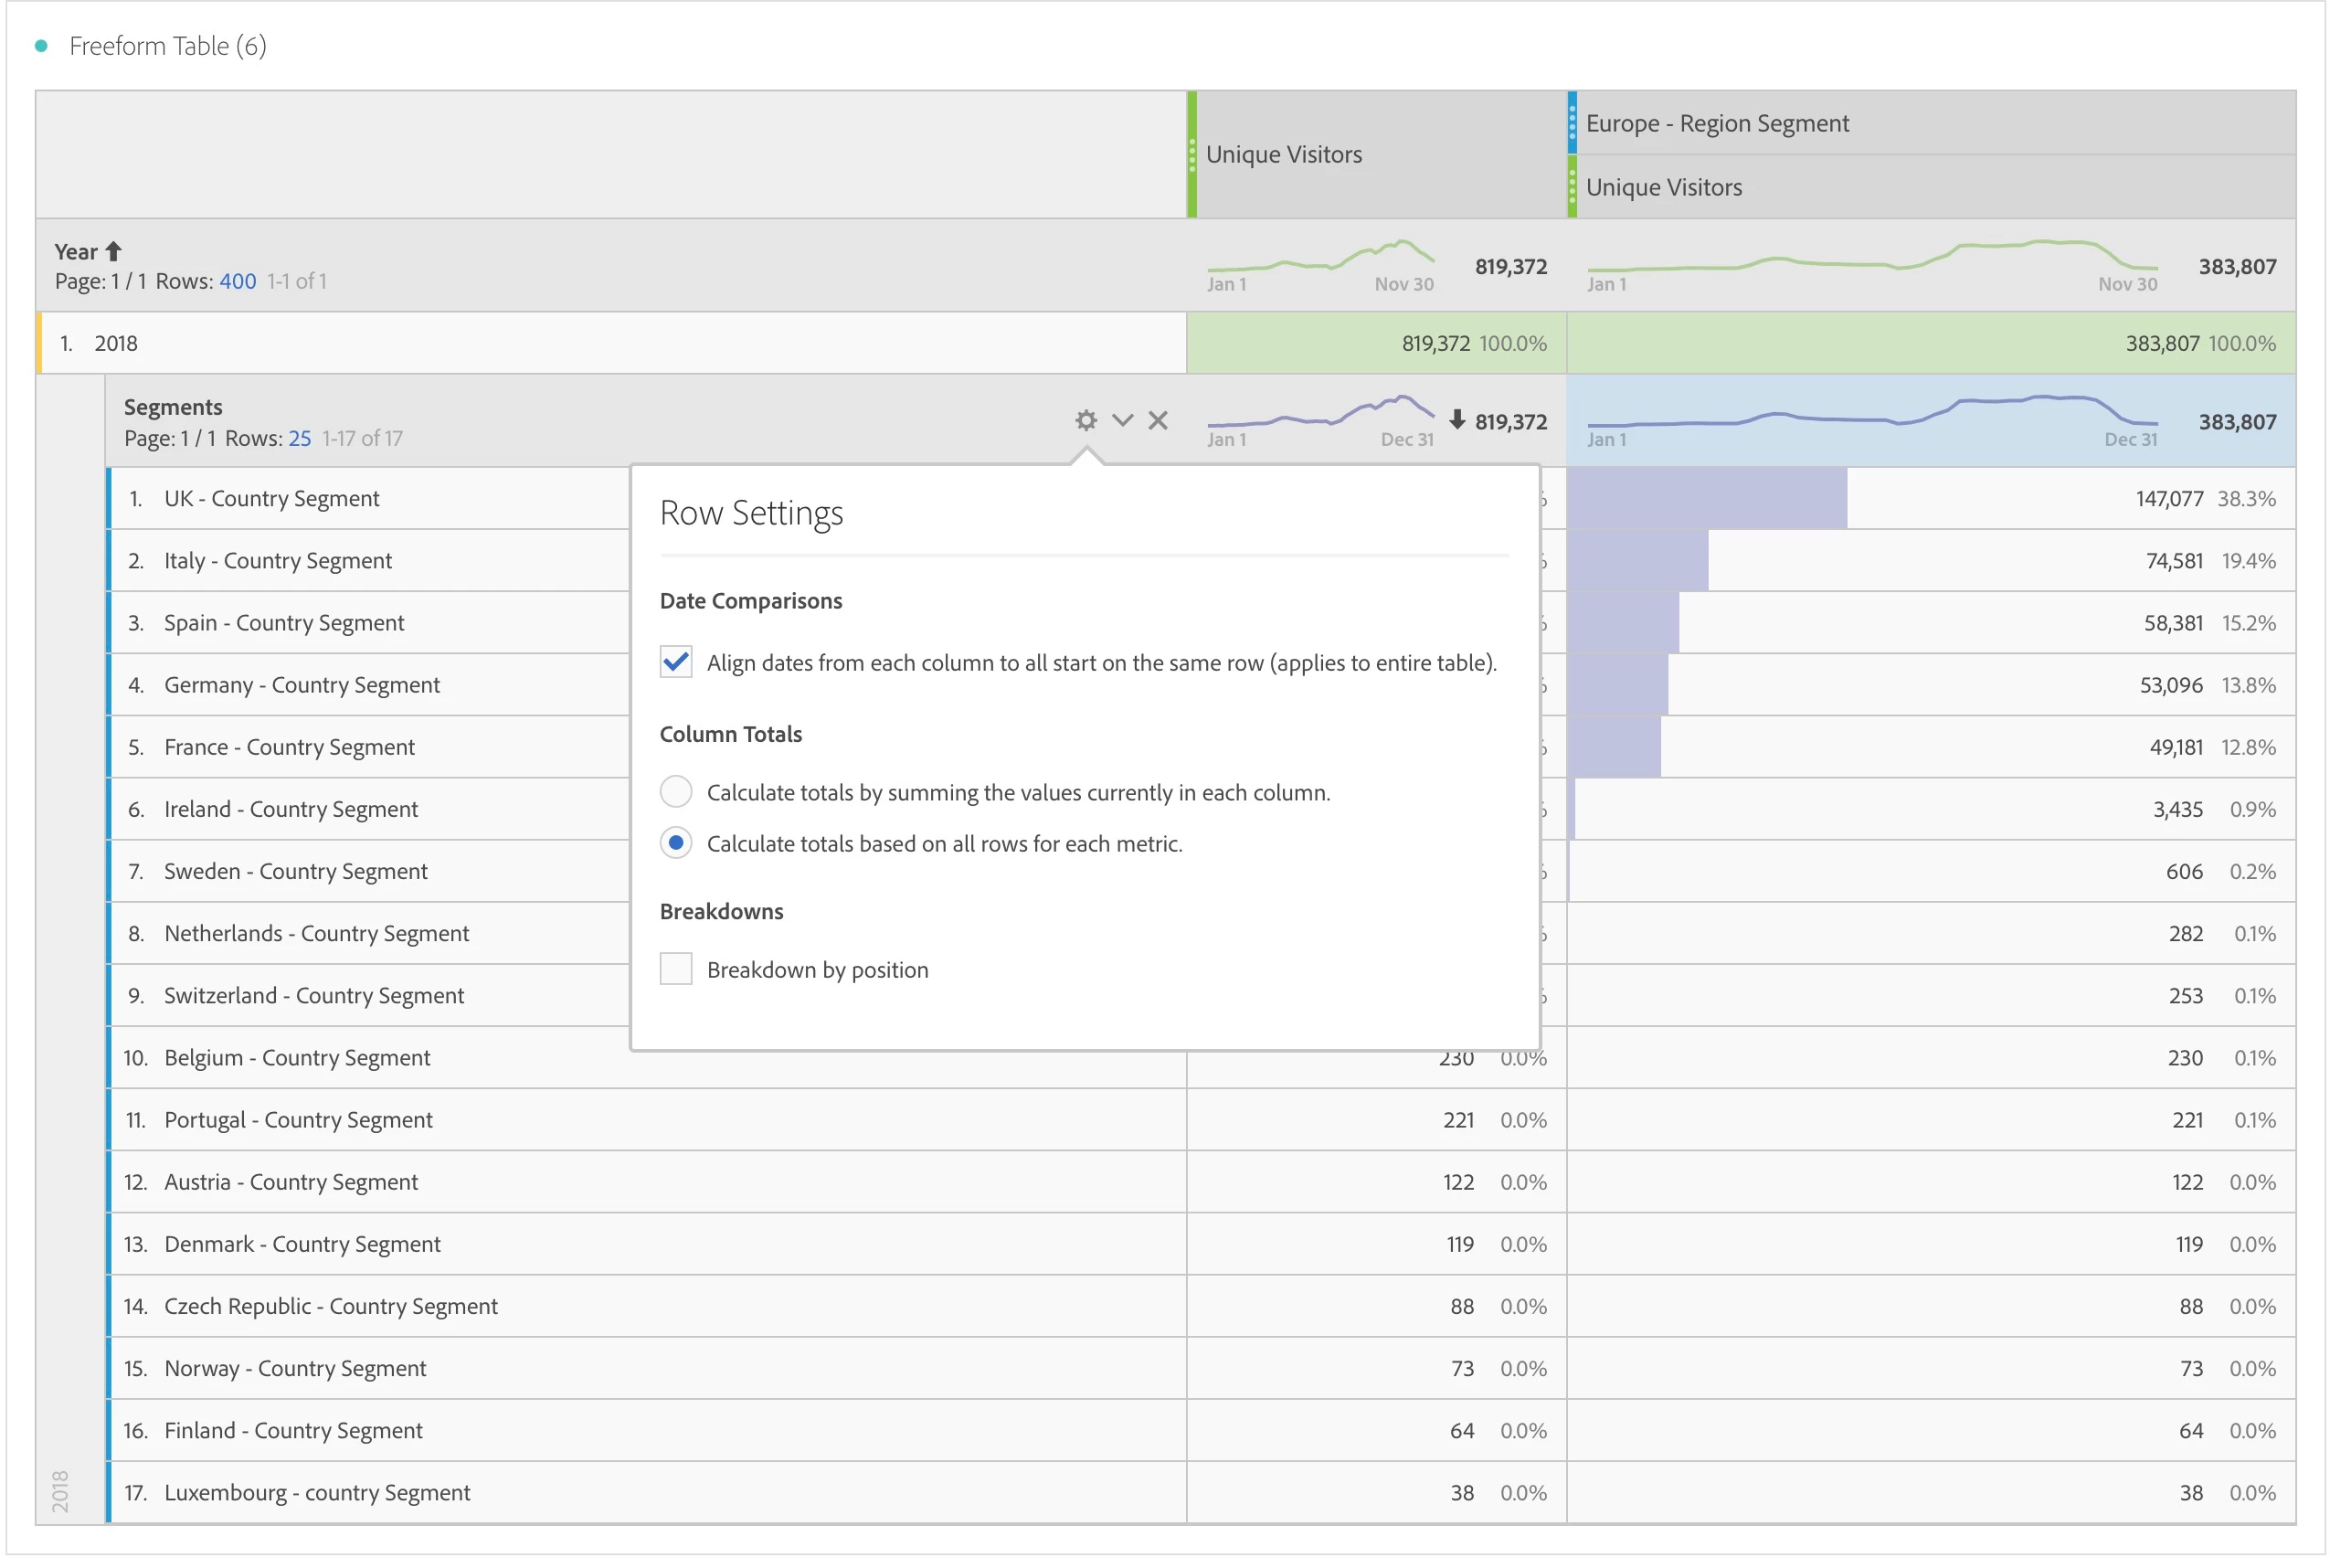The height and width of the screenshot is (1568, 2330).
Task: Click the Segments row settings gear icon
Action: click(1086, 420)
